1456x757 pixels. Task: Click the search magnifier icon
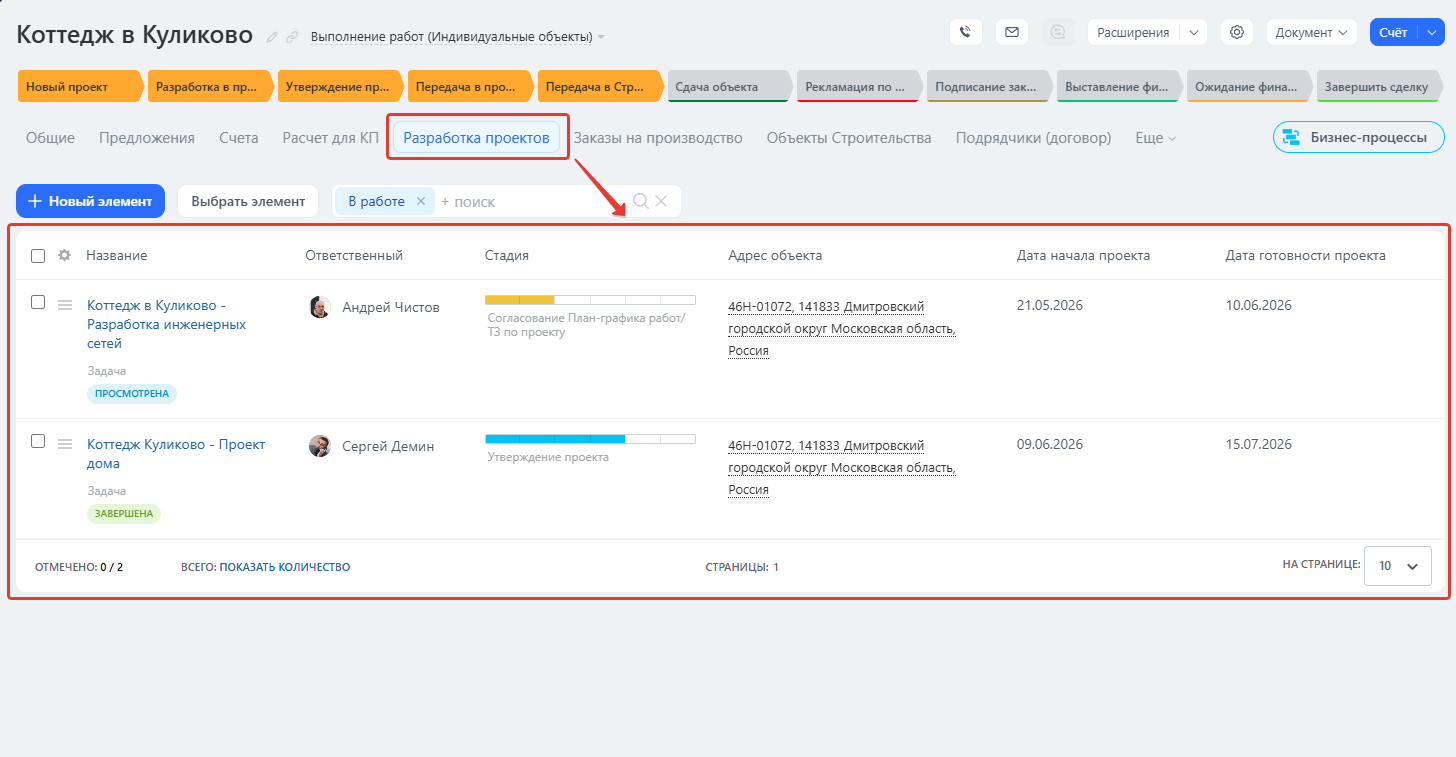pos(641,201)
